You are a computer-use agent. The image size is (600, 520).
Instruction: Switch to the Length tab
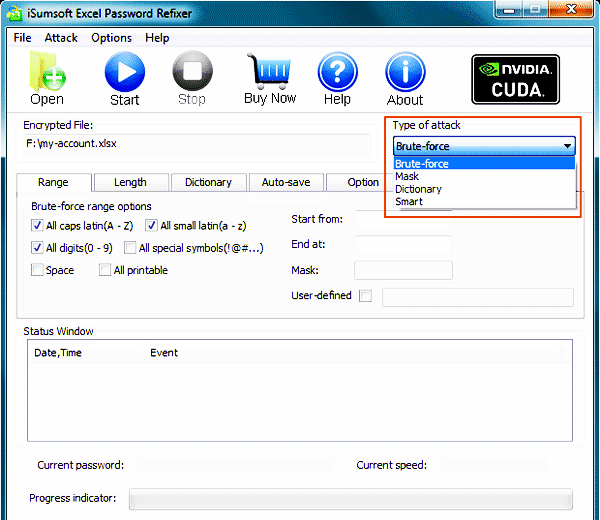pyautogui.click(x=130, y=182)
